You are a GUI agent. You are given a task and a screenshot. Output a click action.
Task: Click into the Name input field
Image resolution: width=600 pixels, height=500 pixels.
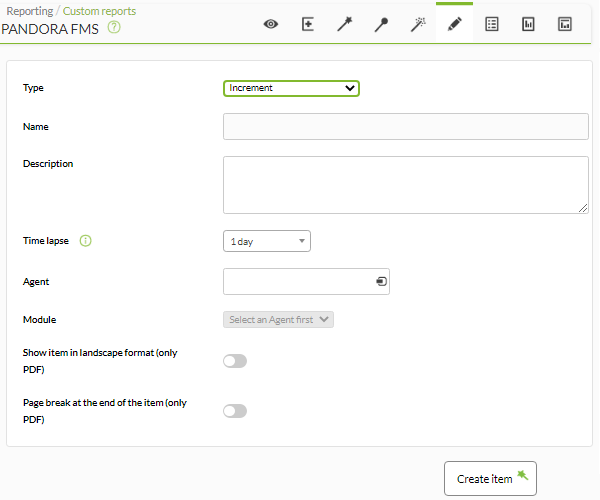(406, 126)
